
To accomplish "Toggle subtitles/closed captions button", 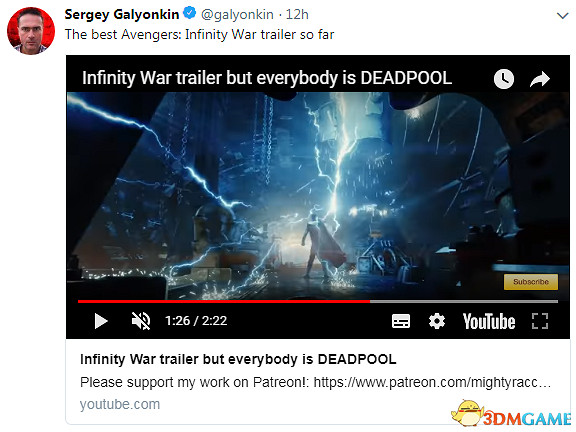I will [x=401, y=321].
